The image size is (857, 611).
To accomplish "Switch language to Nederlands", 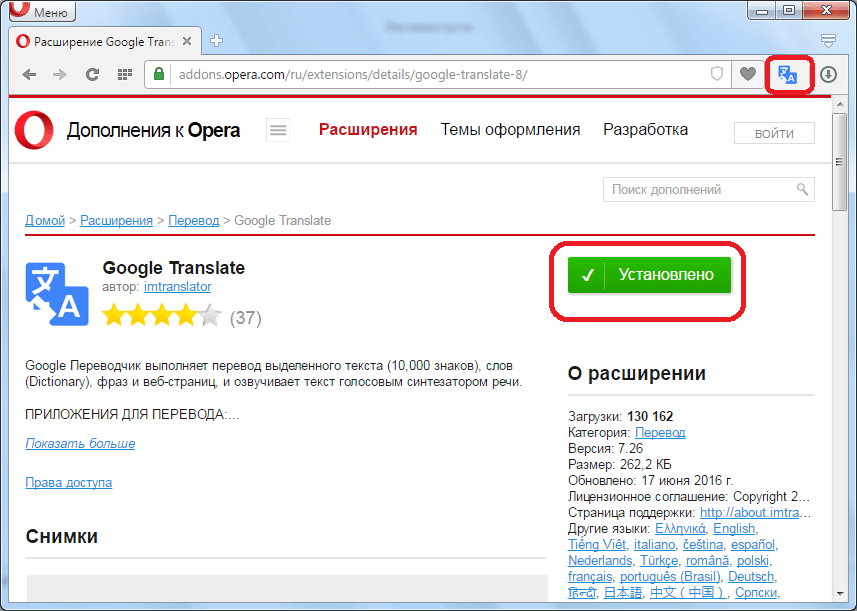I will (x=600, y=561).
